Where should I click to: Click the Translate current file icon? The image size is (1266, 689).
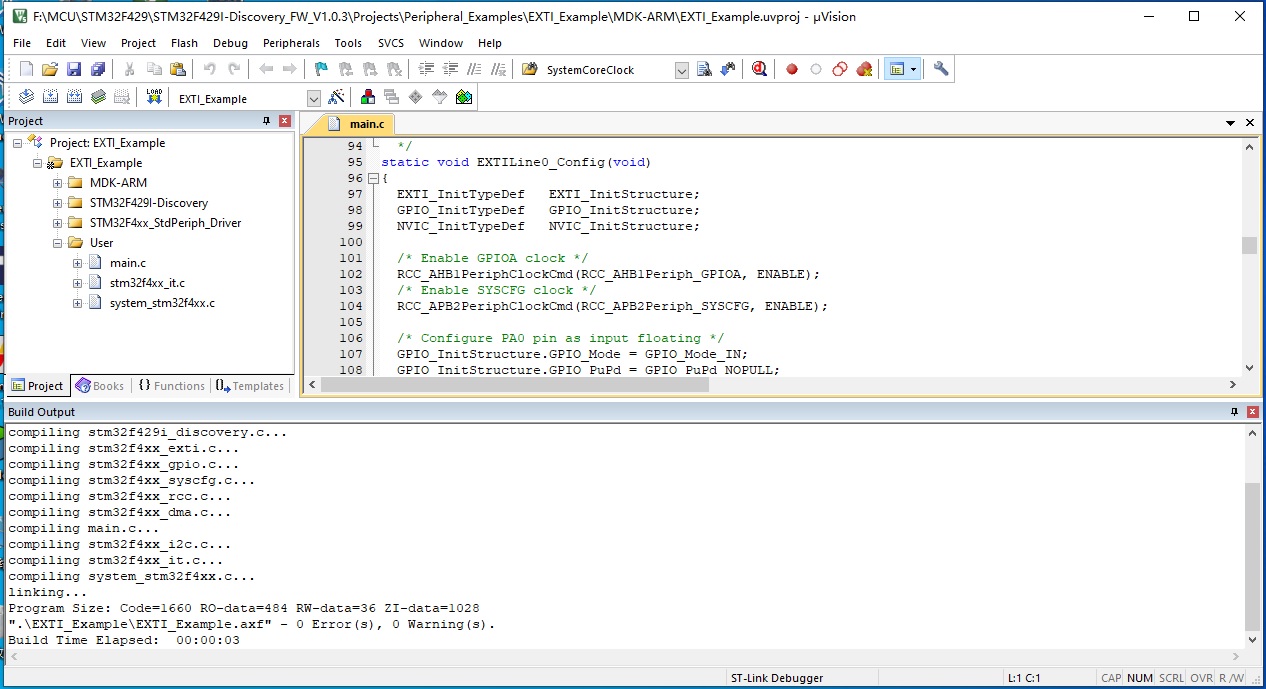[x=26, y=97]
